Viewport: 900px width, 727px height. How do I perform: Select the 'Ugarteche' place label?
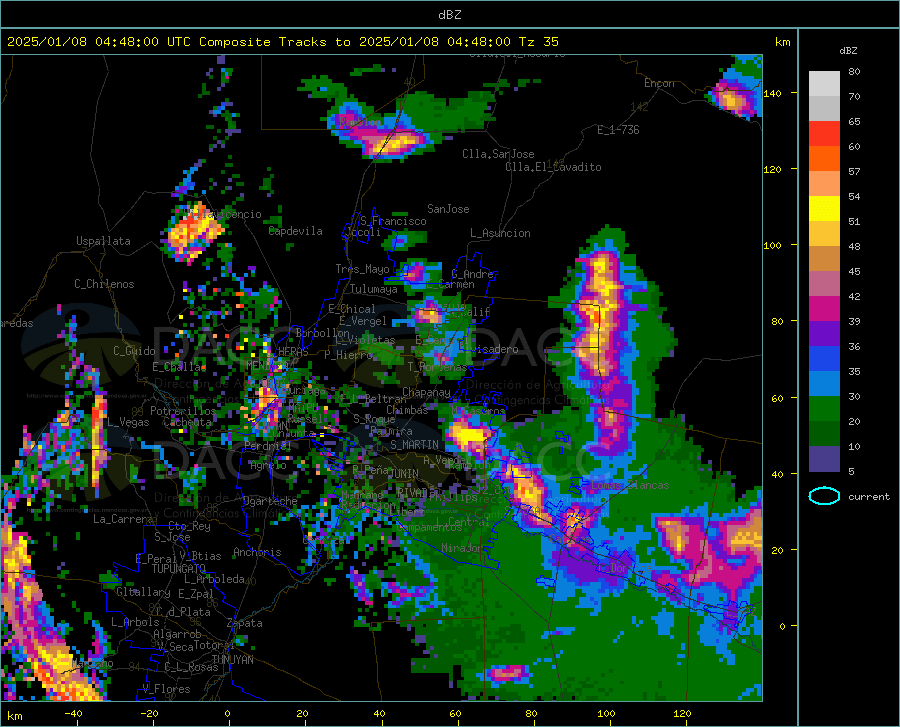[270, 501]
